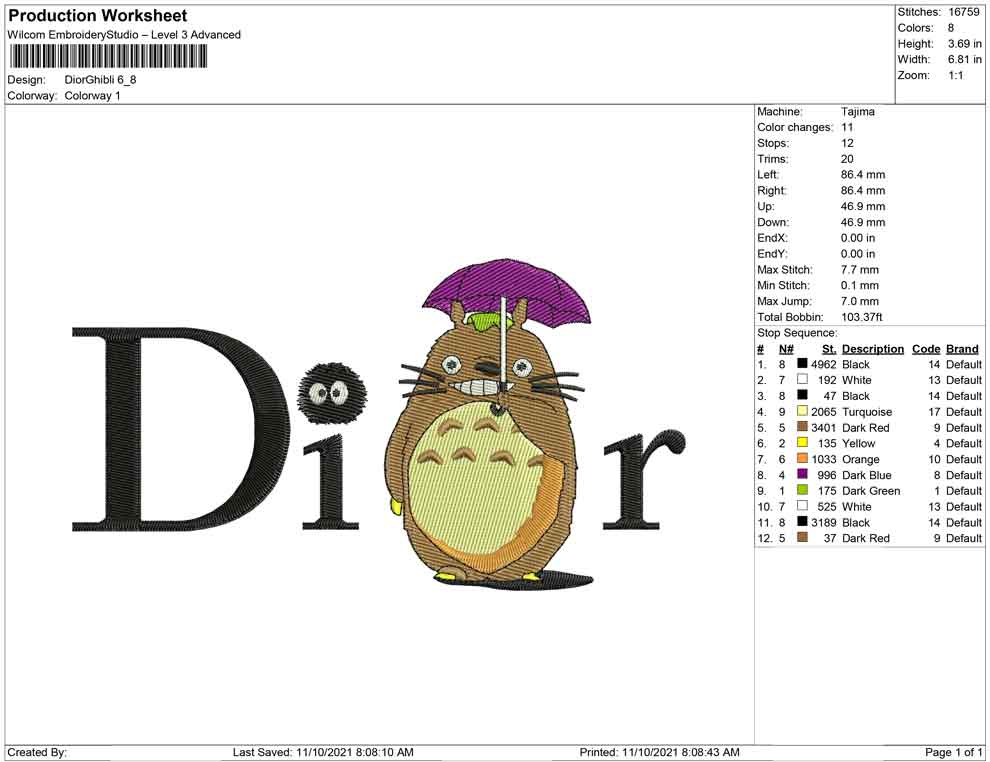Image resolution: width=990 pixels, height=762 pixels.
Task: Click the Colors value '8'
Action: click(x=951, y=28)
